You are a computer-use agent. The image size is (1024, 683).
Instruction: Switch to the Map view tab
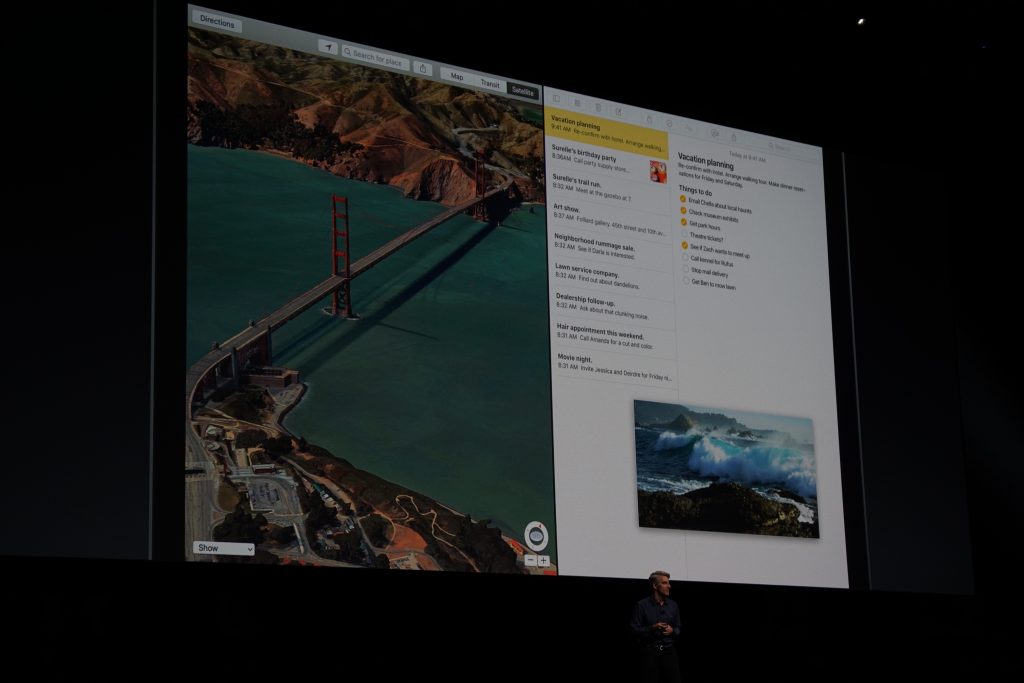point(456,76)
